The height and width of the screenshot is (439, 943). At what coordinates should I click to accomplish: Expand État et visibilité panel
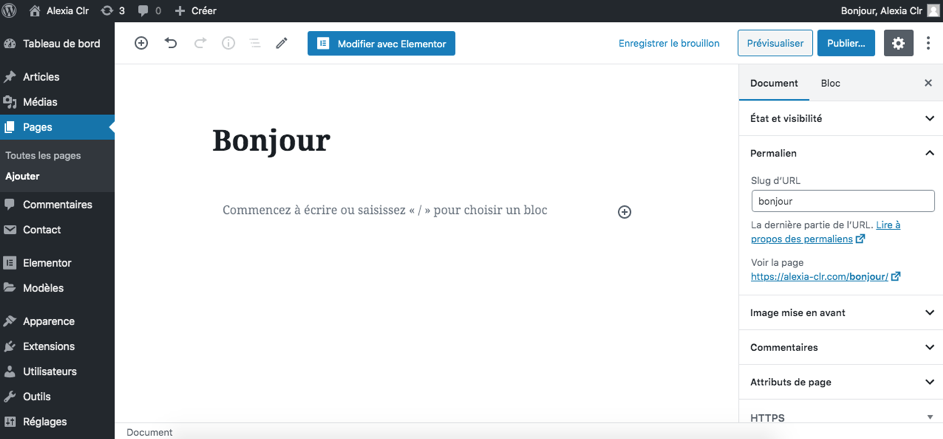pyautogui.click(x=841, y=118)
